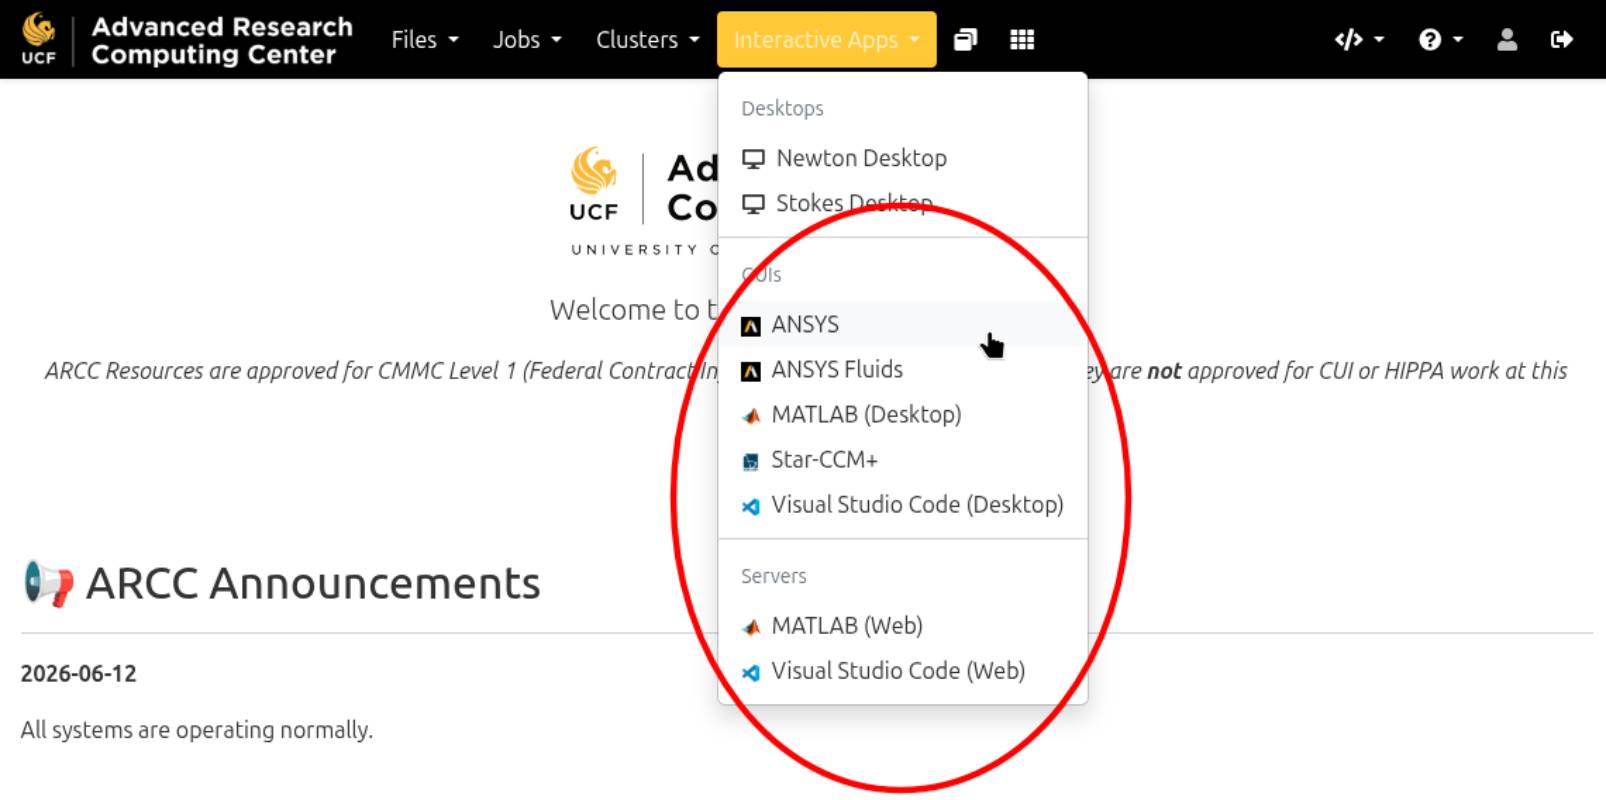Image resolution: width=1606 pixels, height=800 pixels.
Task: Open the Develop code icon menu
Action: [x=1359, y=40]
